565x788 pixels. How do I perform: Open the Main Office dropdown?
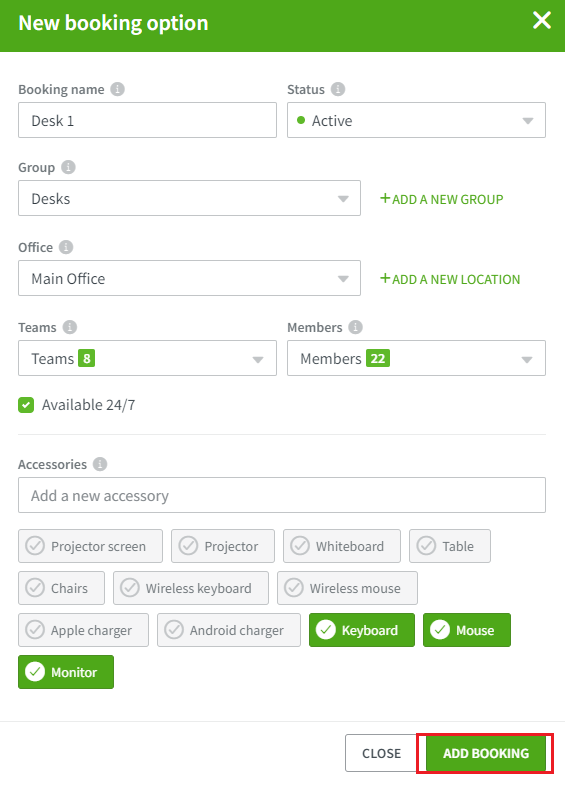coord(190,278)
